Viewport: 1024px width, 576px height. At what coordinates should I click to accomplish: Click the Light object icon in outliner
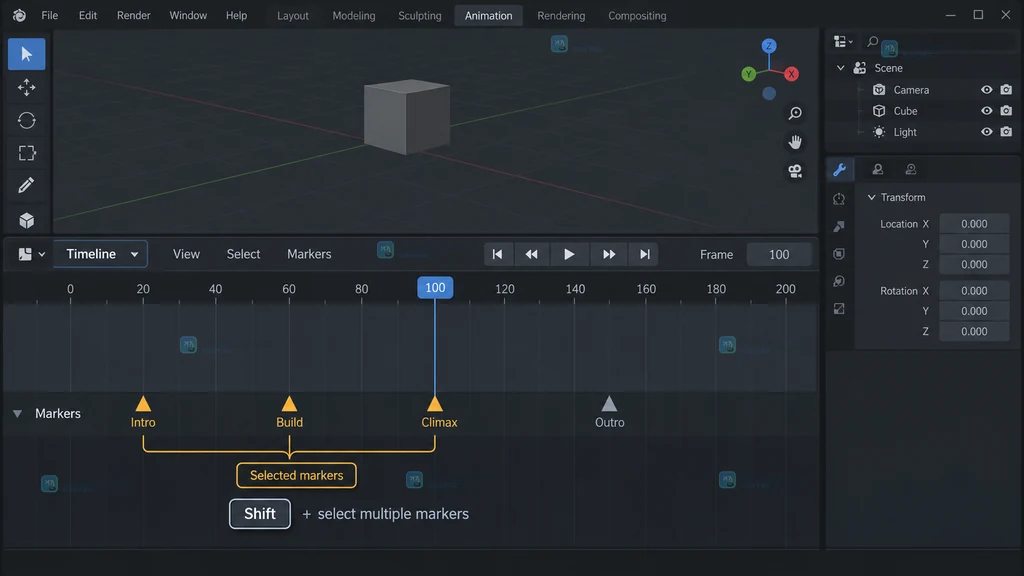coord(879,132)
